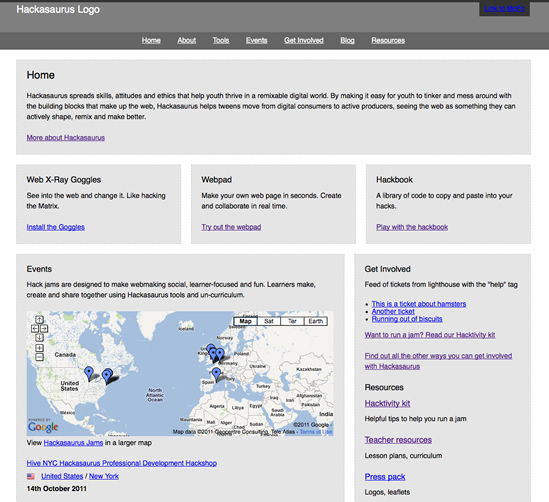This screenshot has width=549, height=502.
Task: Open Hackasaurus Jams in a larger map
Action: 73,443
